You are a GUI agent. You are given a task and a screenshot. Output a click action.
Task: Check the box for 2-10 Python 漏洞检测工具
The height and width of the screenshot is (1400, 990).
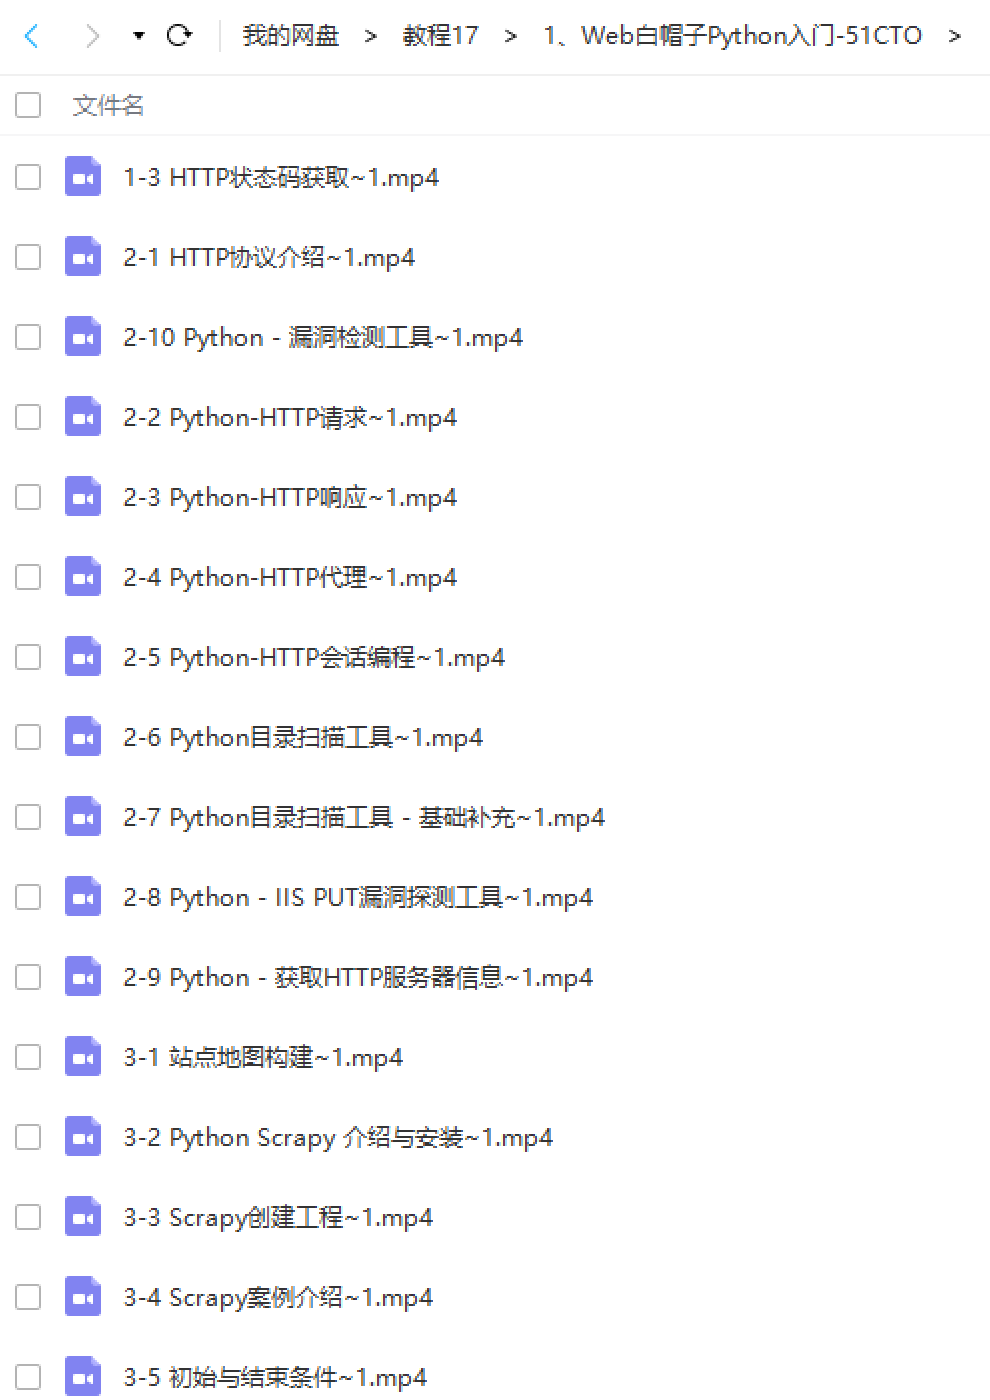coord(28,337)
